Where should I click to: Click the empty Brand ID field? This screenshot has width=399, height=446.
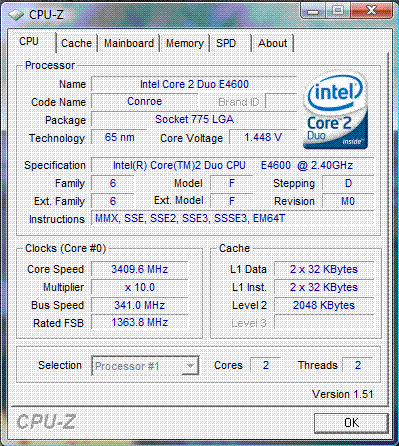(281, 101)
